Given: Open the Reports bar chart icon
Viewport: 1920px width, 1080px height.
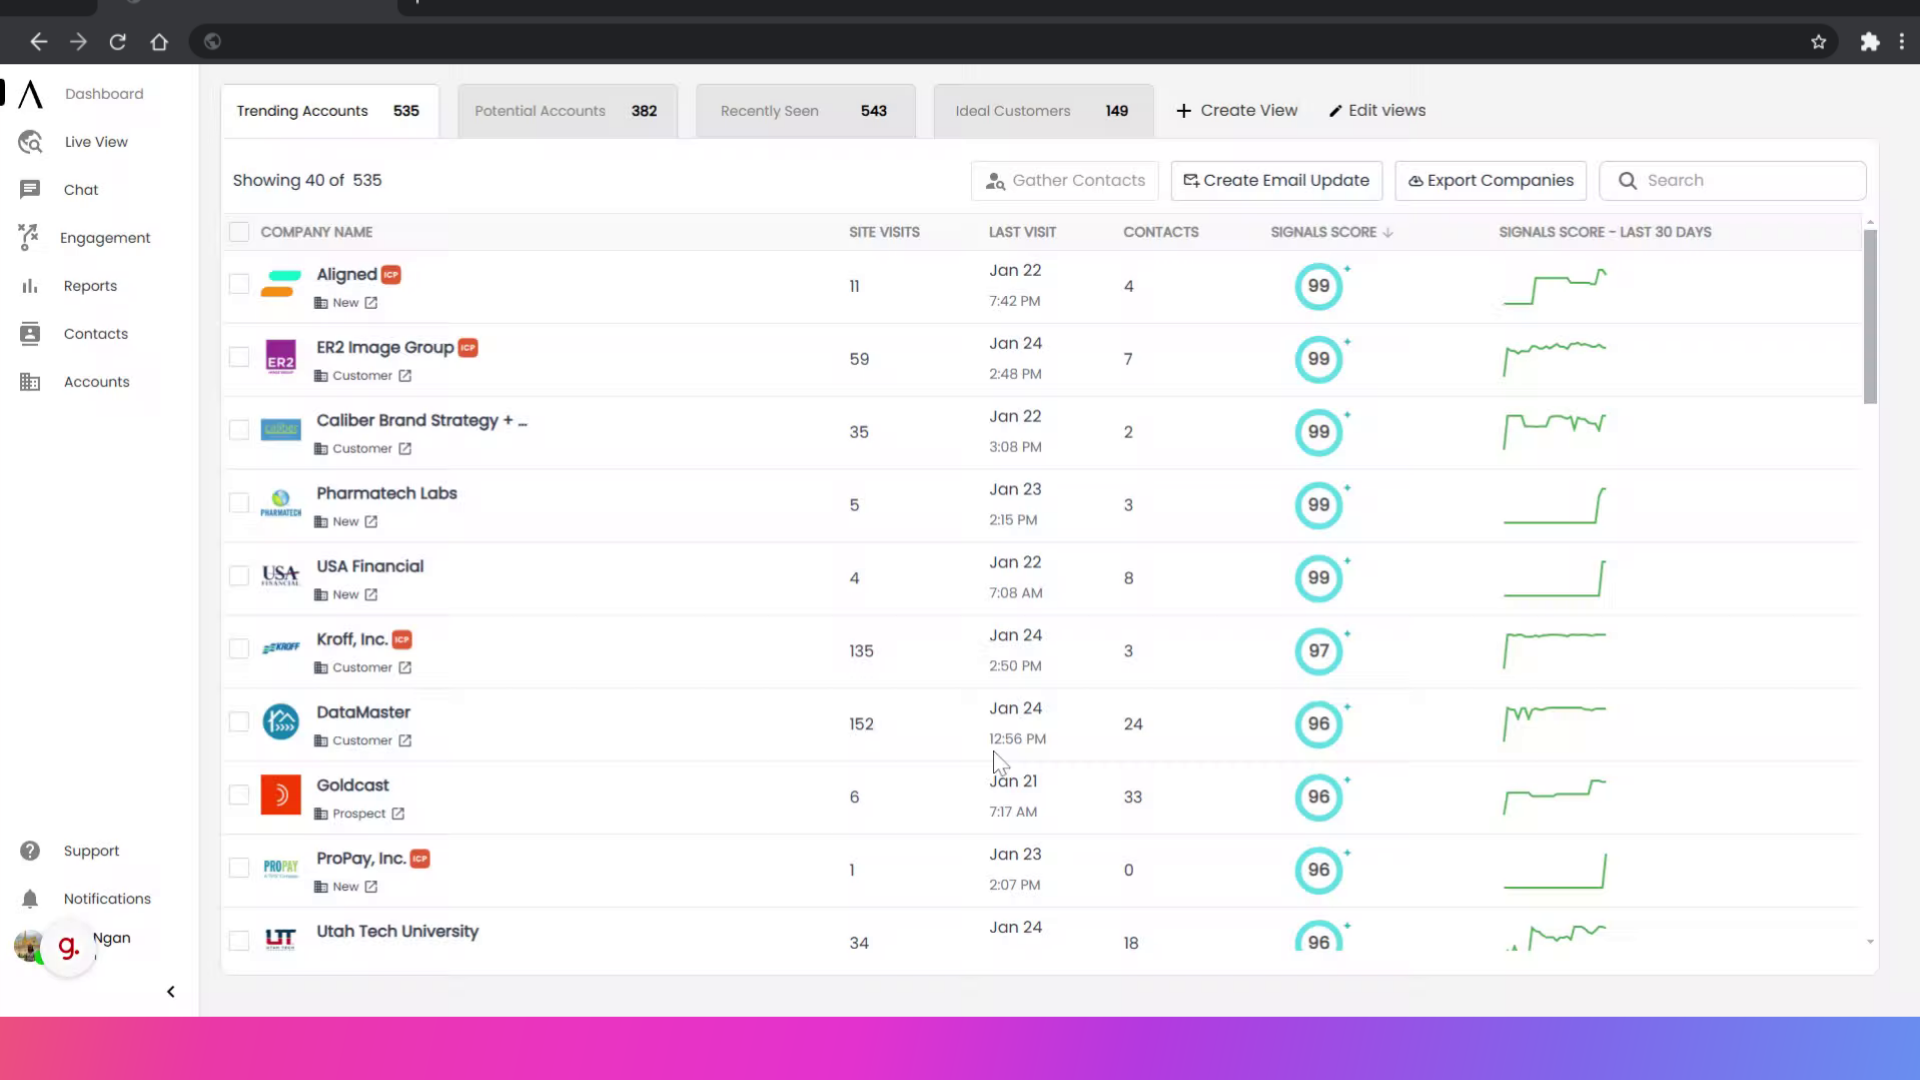Looking at the screenshot, I should point(30,286).
